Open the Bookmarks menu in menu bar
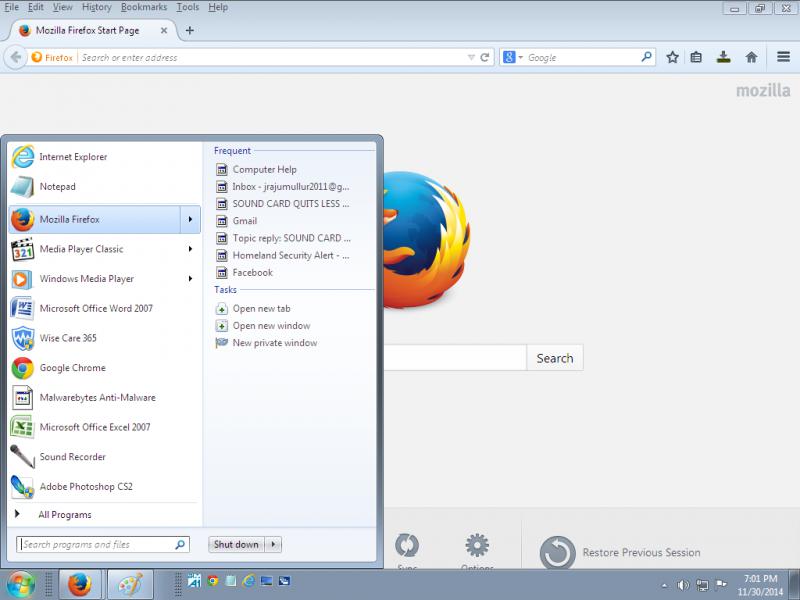 coord(144,7)
